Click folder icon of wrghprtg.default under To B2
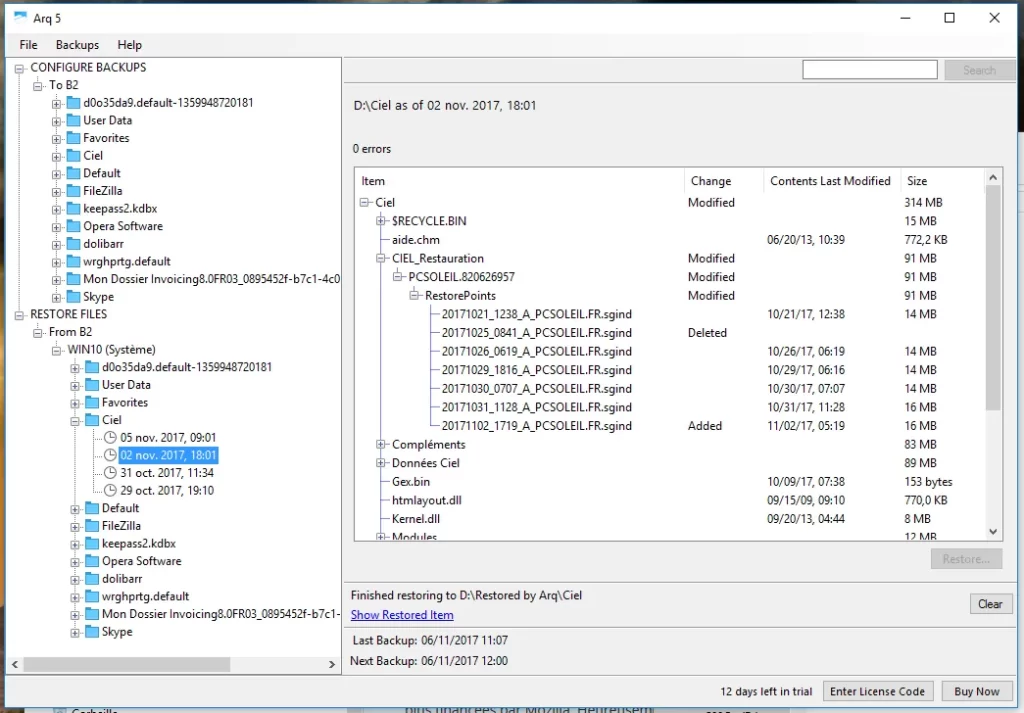Image resolution: width=1024 pixels, height=713 pixels. point(73,261)
